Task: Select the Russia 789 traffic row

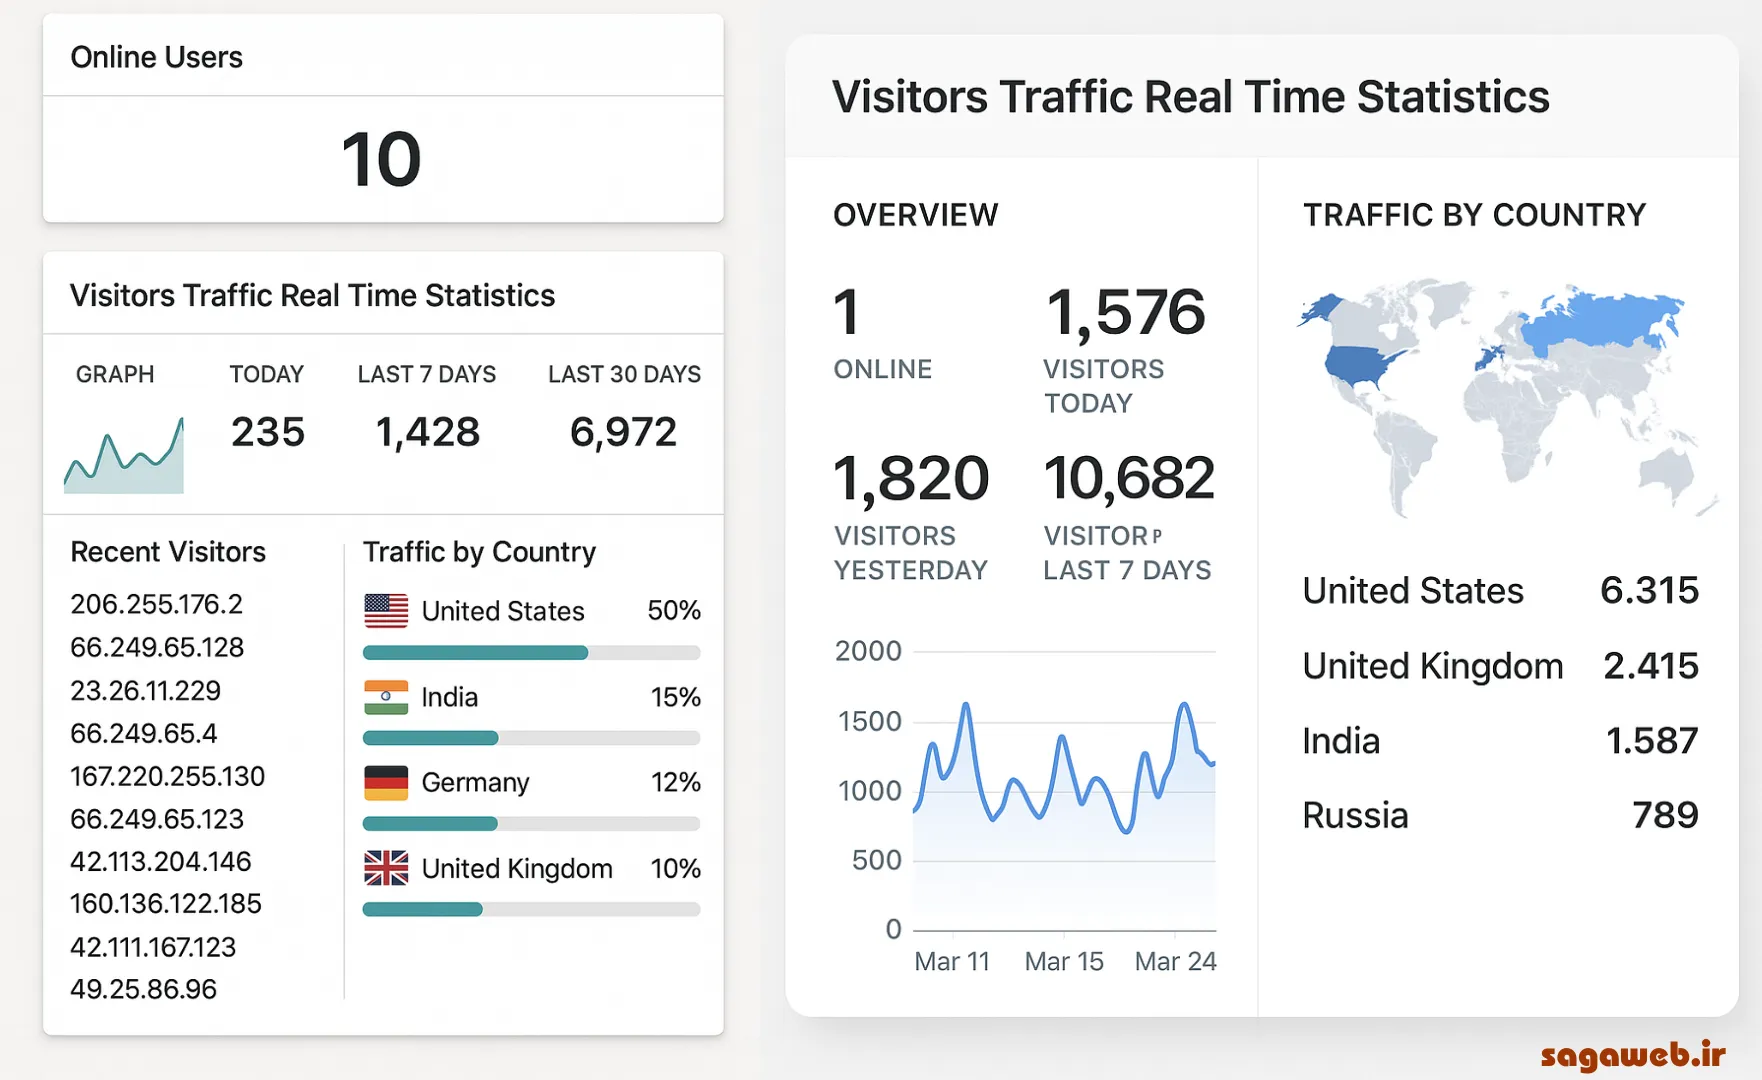Action: [1500, 815]
